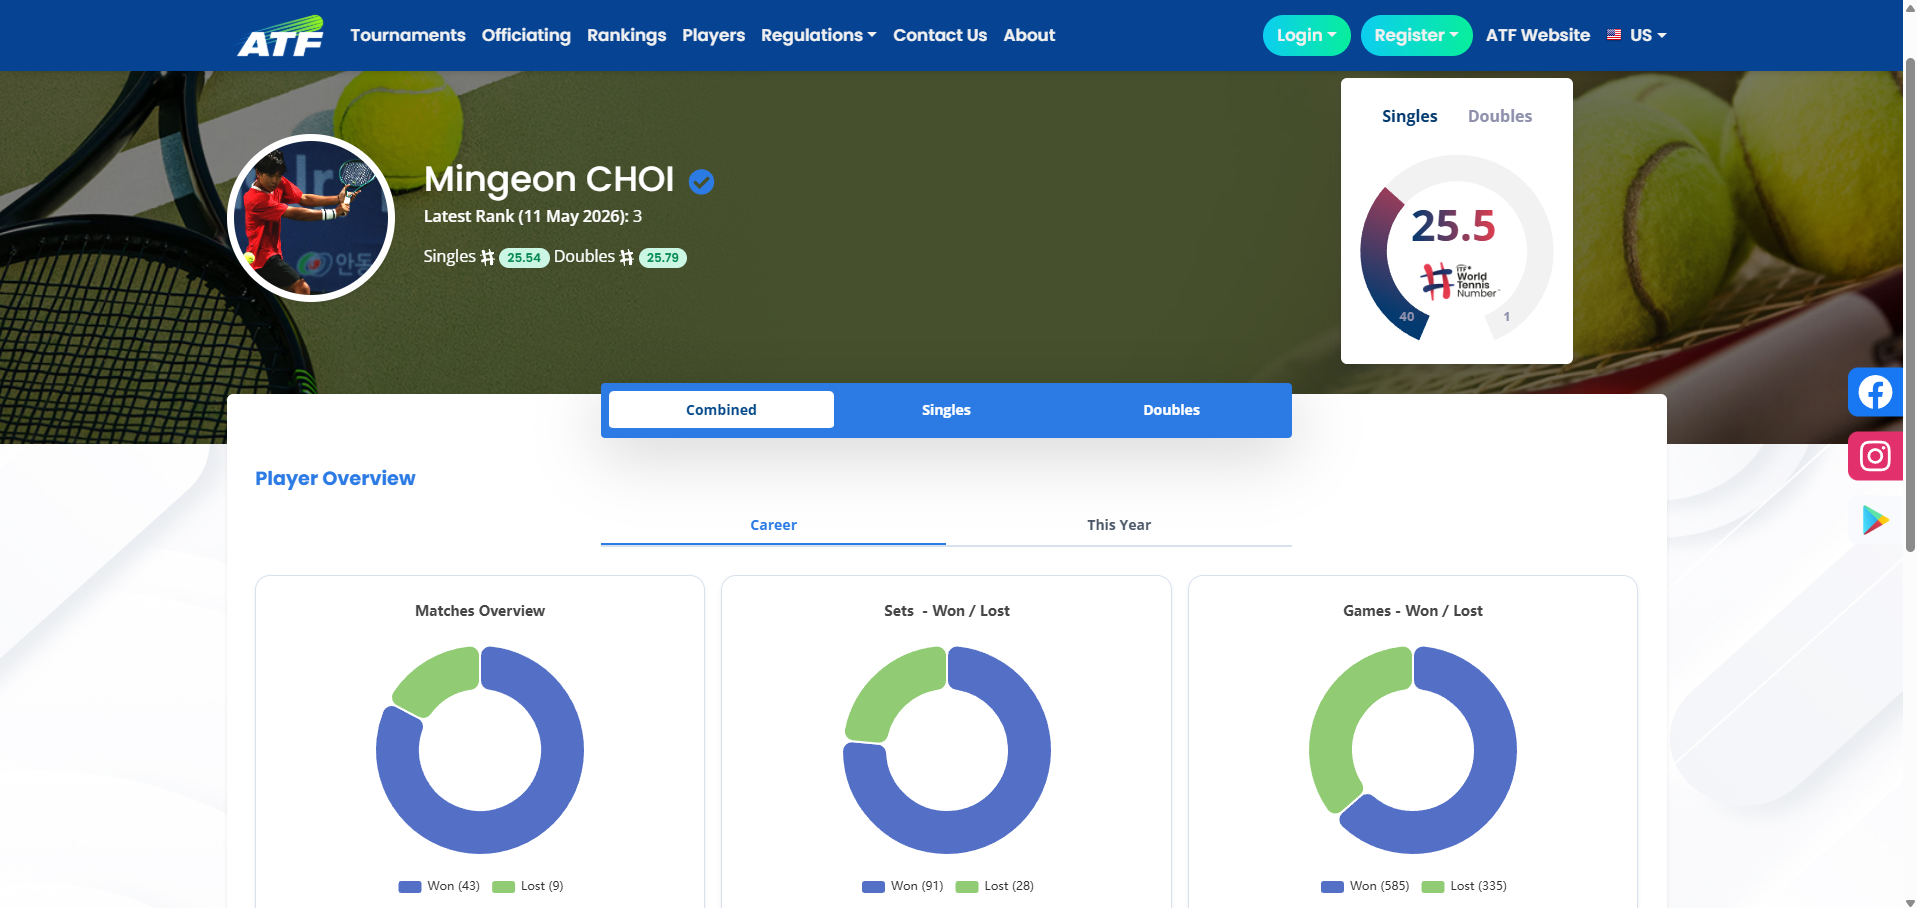
Task: Open the Register dropdown
Action: point(1416,36)
